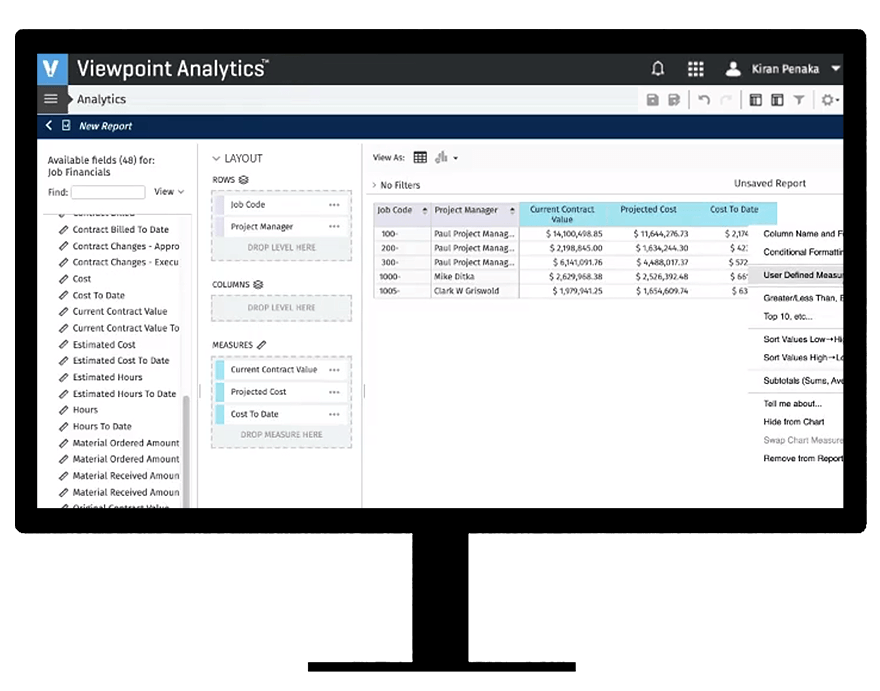Image resolution: width=880 pixels, height=691 pixels.
Task: Switch to chart view icon
Action: pyautogui.click(x=441, y=157)
